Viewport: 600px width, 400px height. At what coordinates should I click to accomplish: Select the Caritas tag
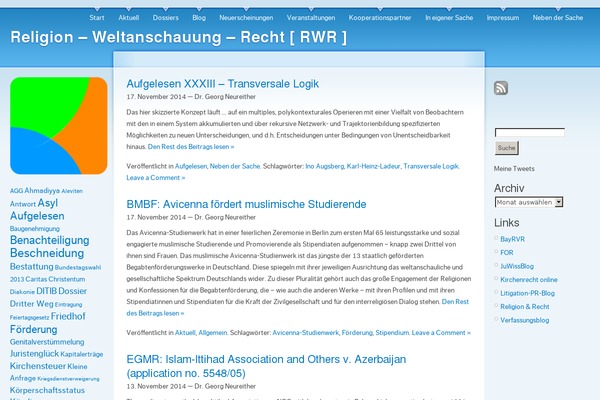point(36,279)
